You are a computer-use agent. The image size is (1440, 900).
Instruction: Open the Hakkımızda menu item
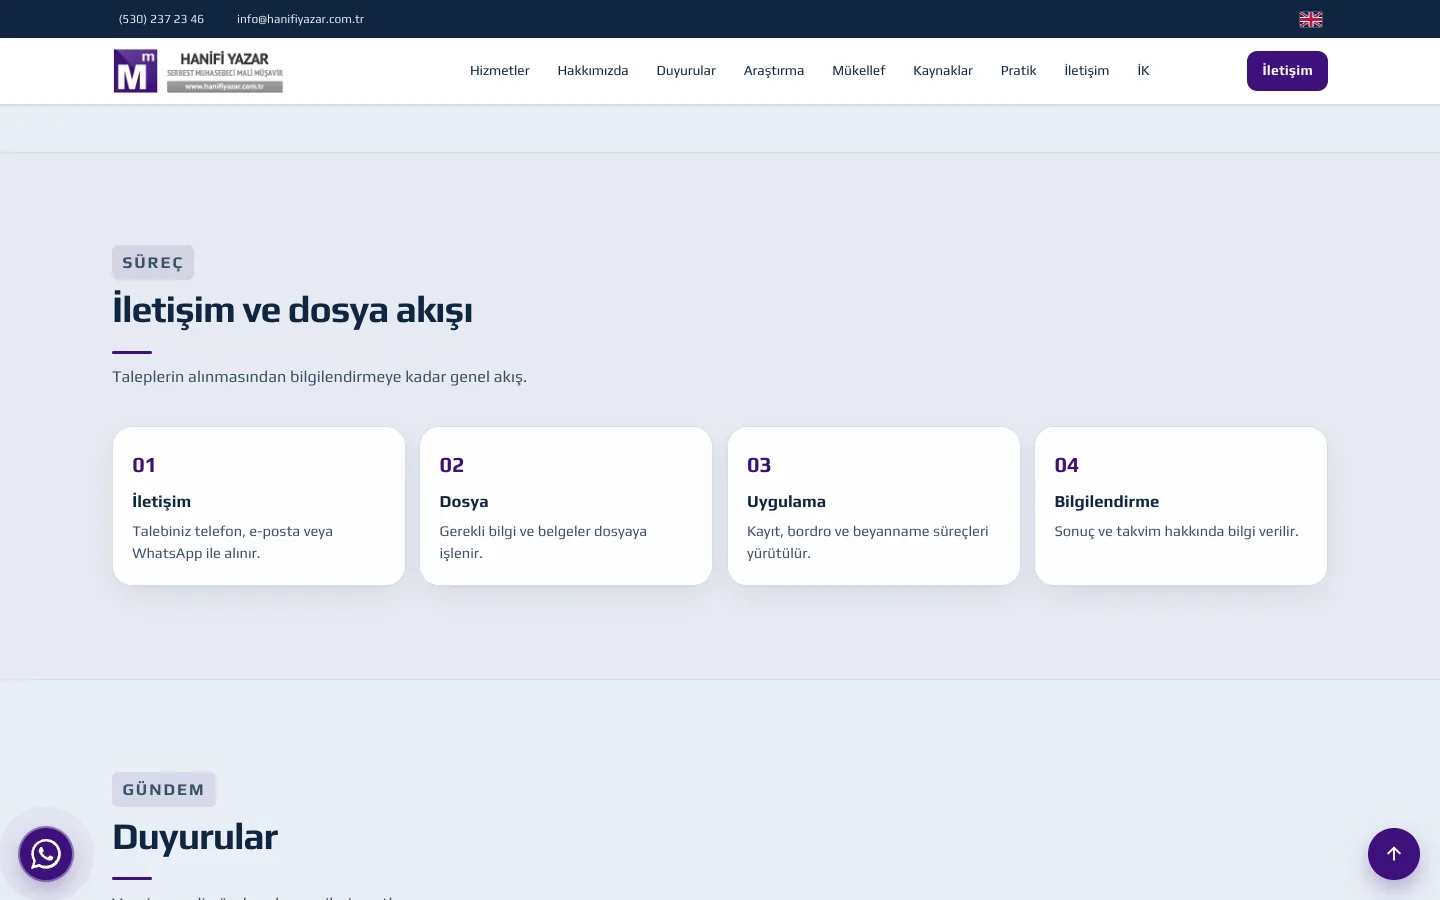click(x=593, y=71)
